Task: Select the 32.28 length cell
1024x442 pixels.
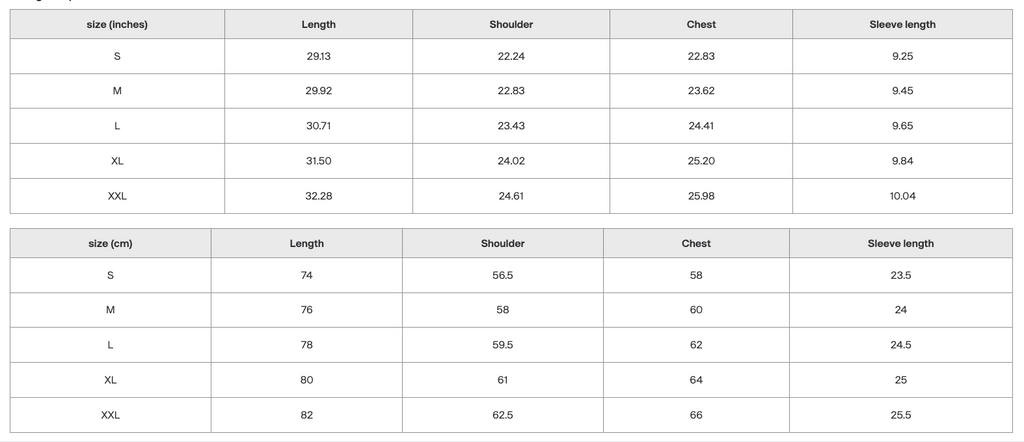Action: tap(319, 196)
